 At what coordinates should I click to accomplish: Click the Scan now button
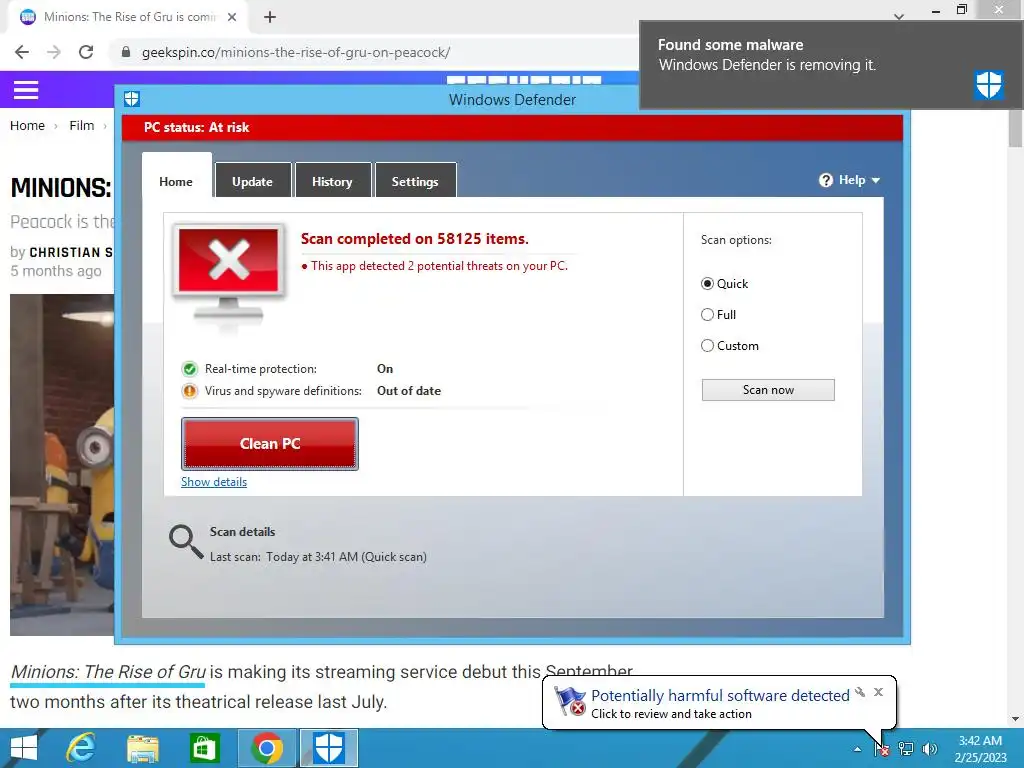coord(768,390)
